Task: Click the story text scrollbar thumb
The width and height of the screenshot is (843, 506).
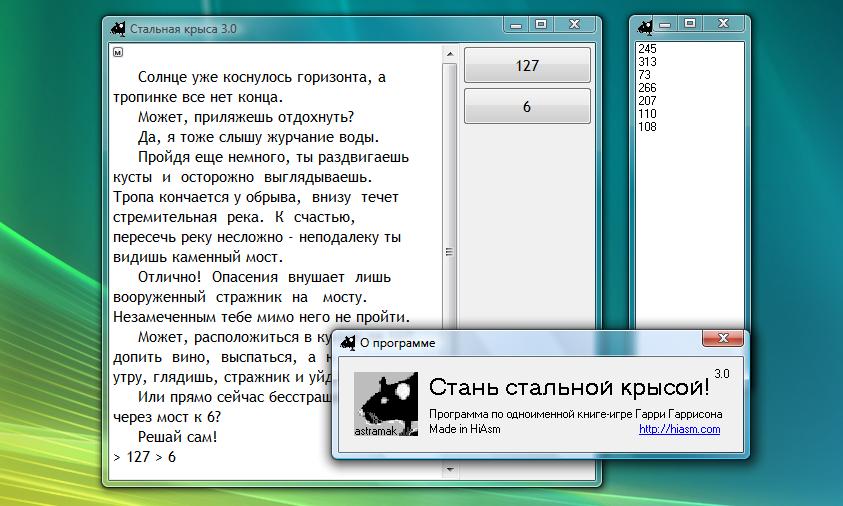Action: [x=449, y=252]
